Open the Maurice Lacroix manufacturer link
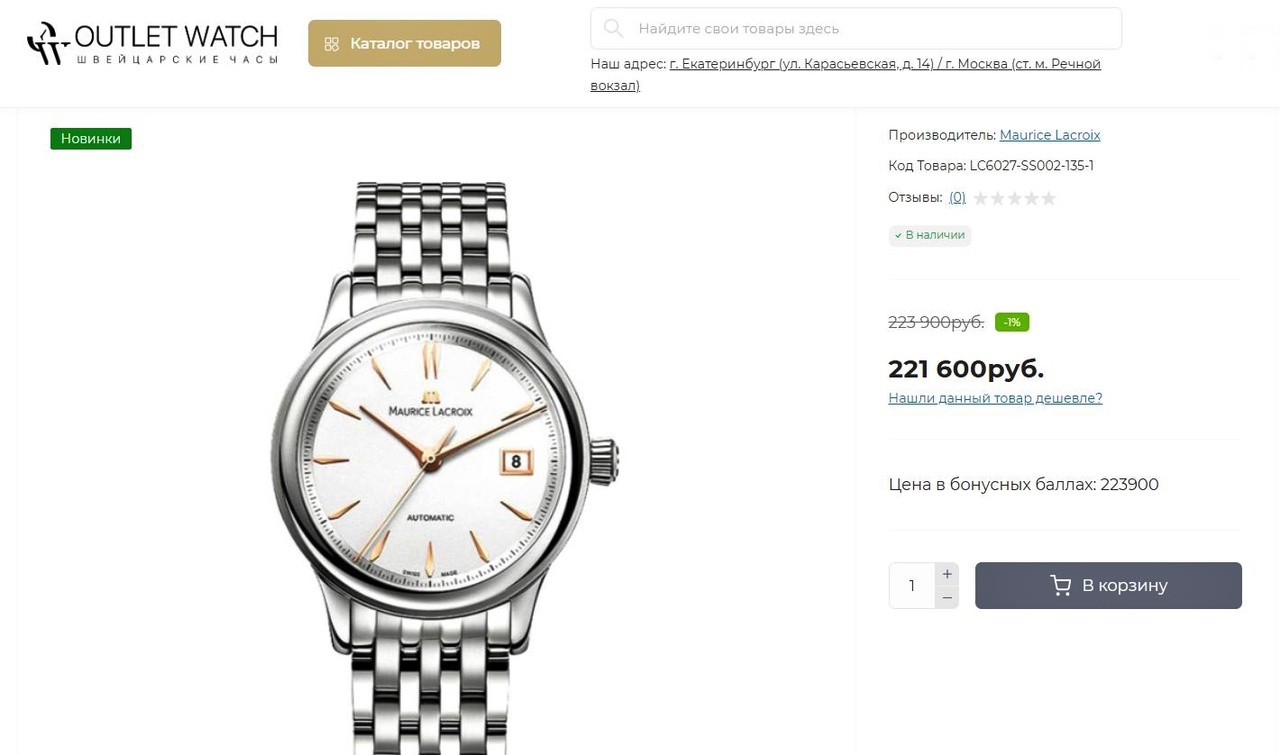The image size is (1280, 755). point(1050,135)
